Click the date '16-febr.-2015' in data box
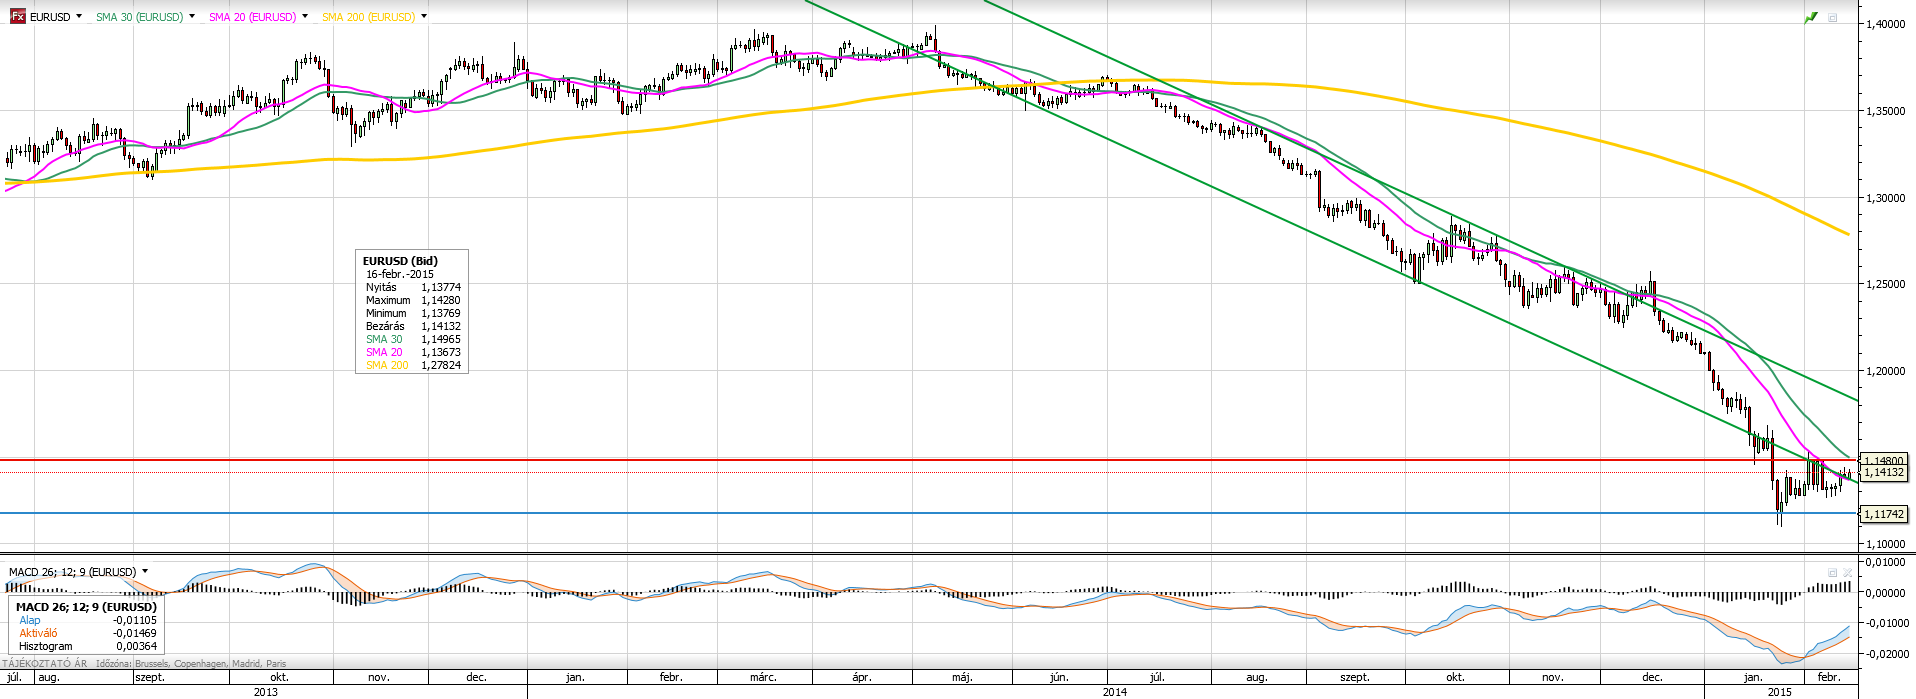Image resolution: width=1916 pixels, height=699 pixels. [x=400, y=274]
